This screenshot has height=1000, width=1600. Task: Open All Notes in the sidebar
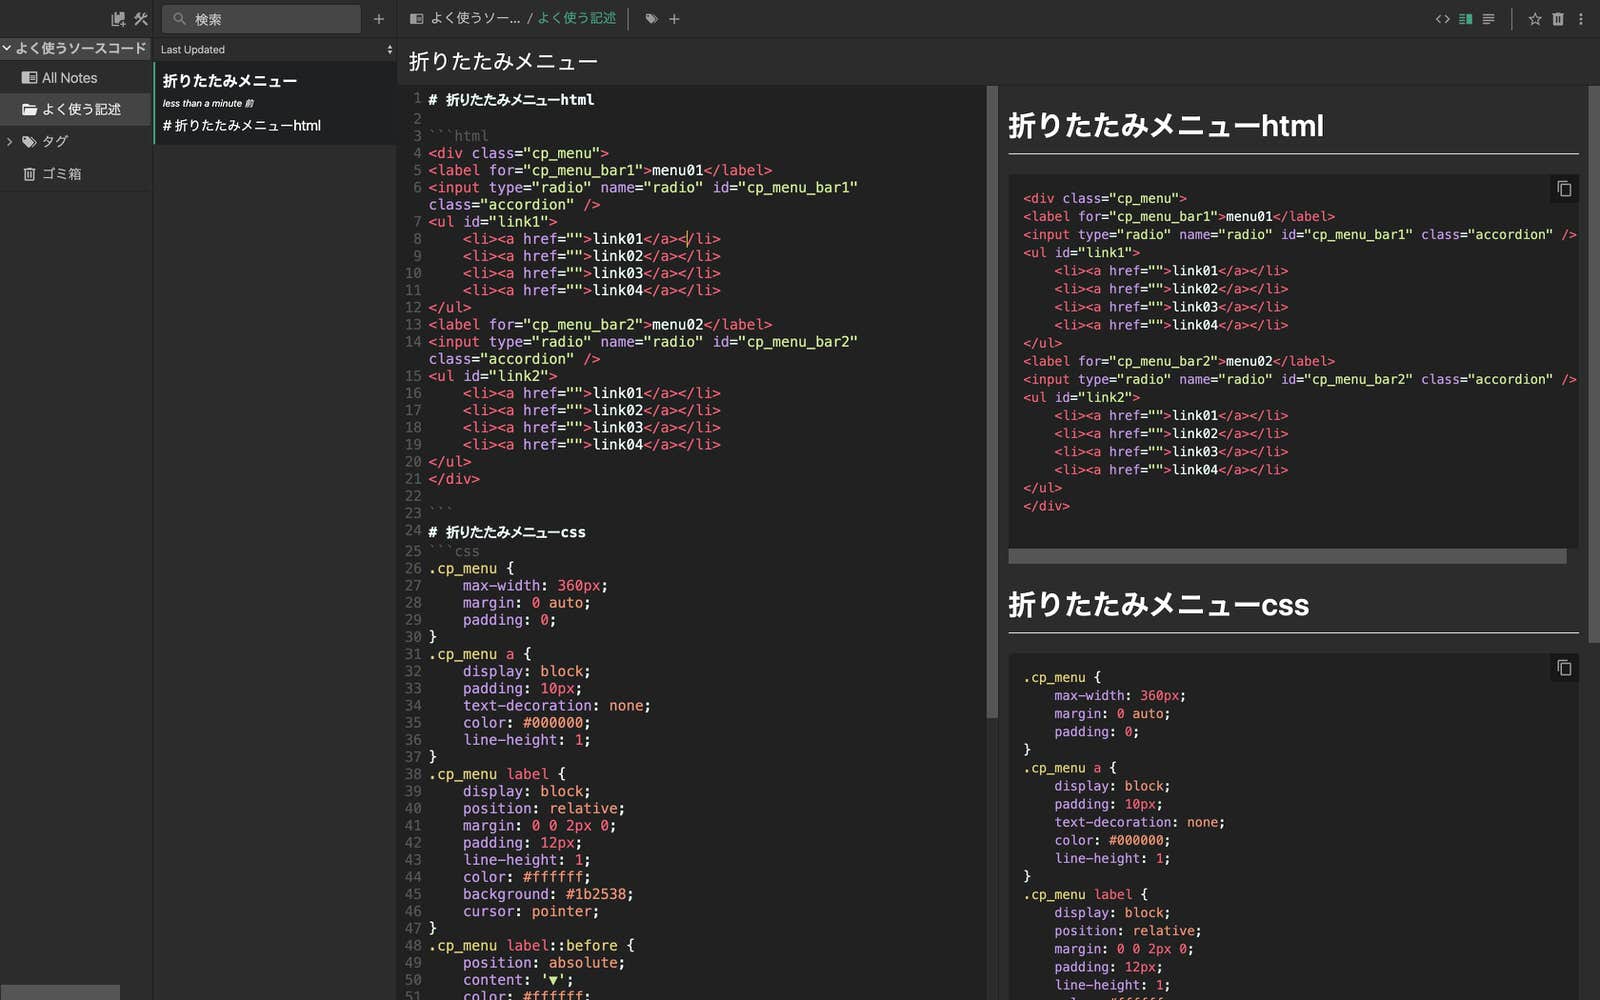click(76, 78)
